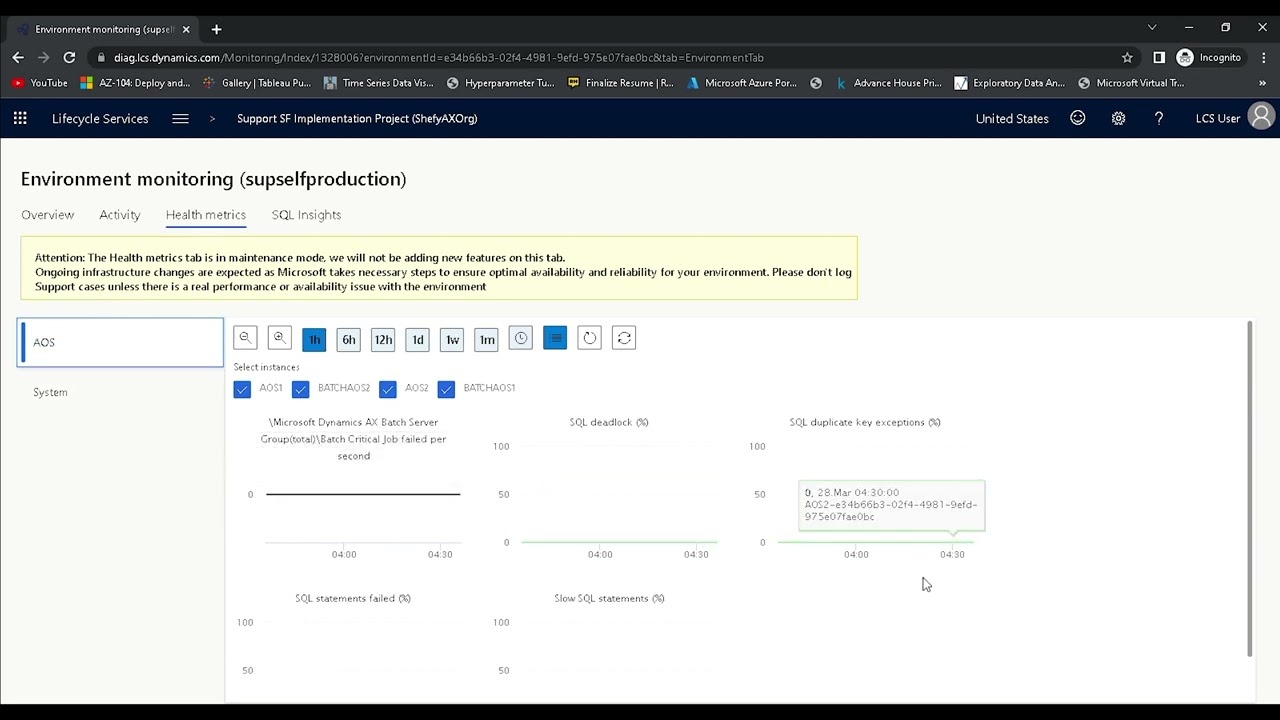Image resolution: width=1280 pixels, height=720 pixels.
Task: Open the settings gear icon
Action: click(x=1118, y=118)
